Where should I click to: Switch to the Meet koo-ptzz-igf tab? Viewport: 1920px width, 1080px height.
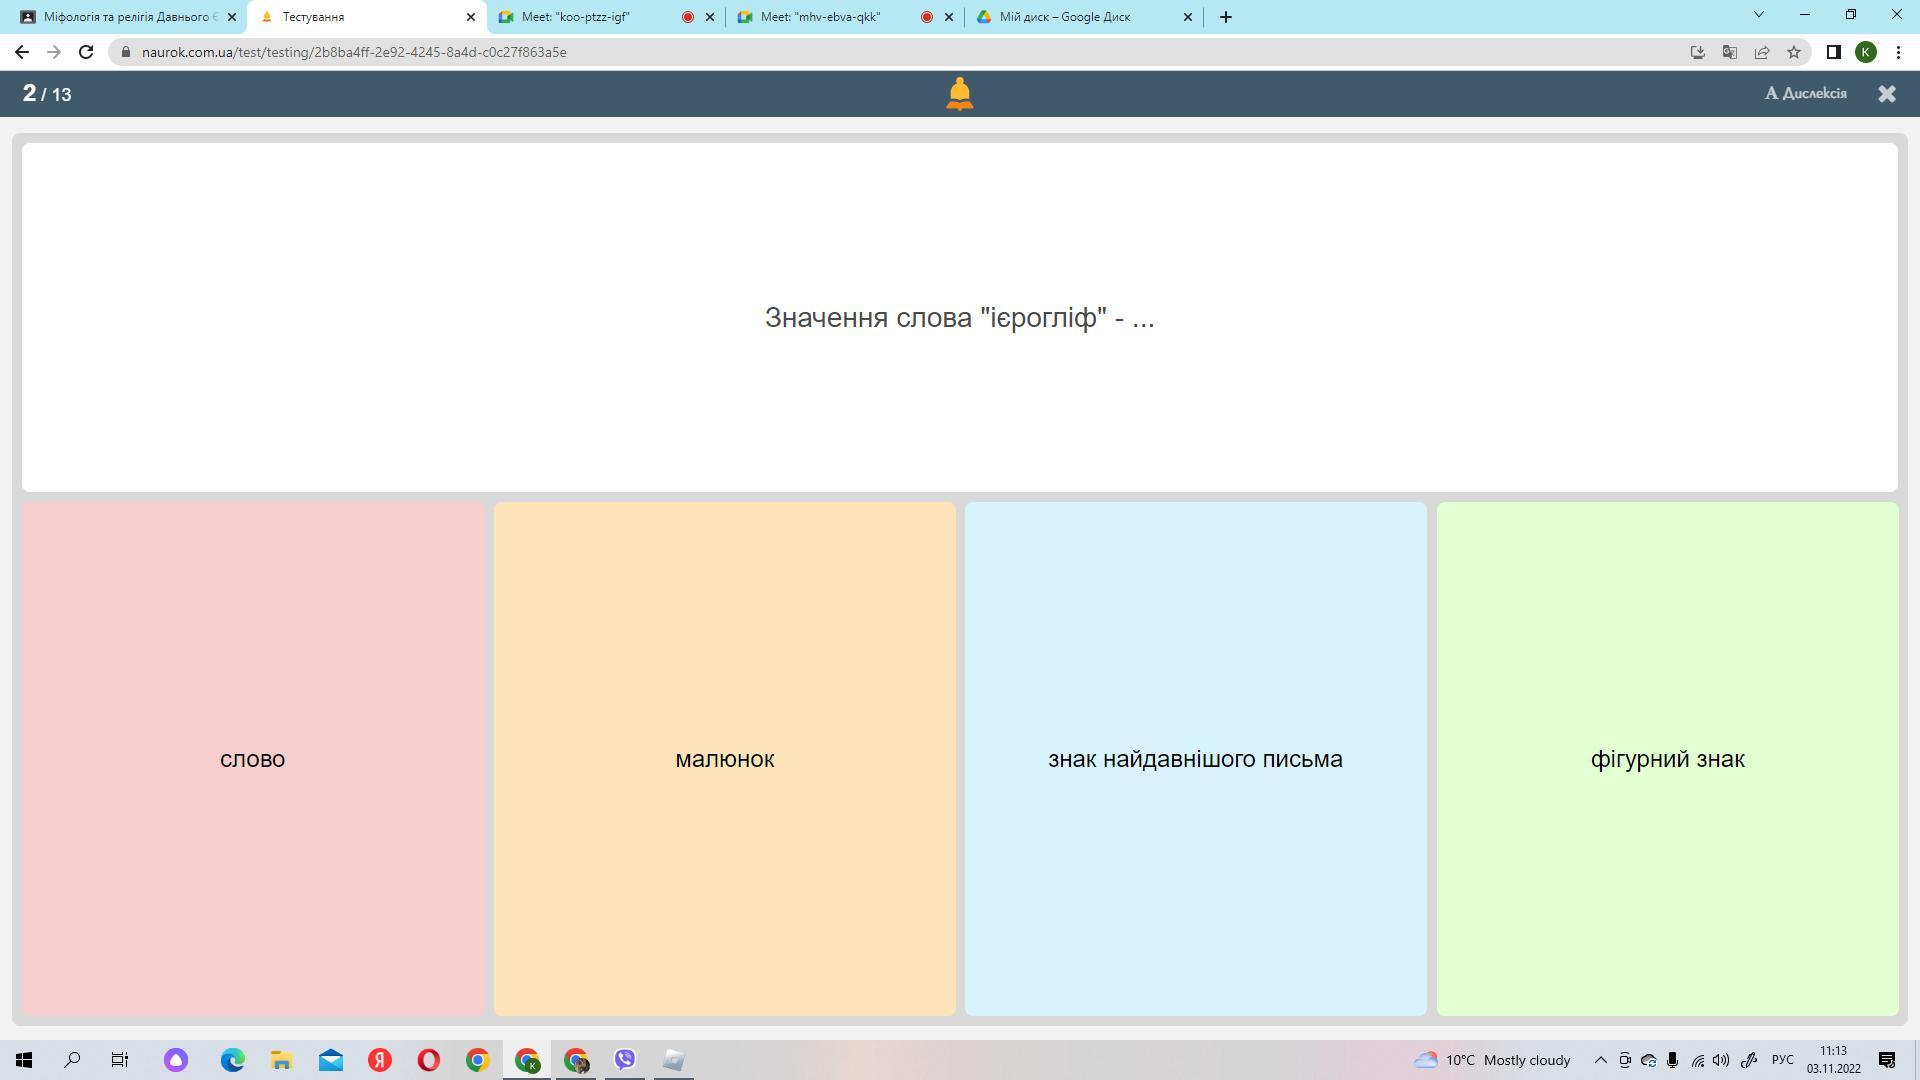pyautogui.click(x=590, y=17)
